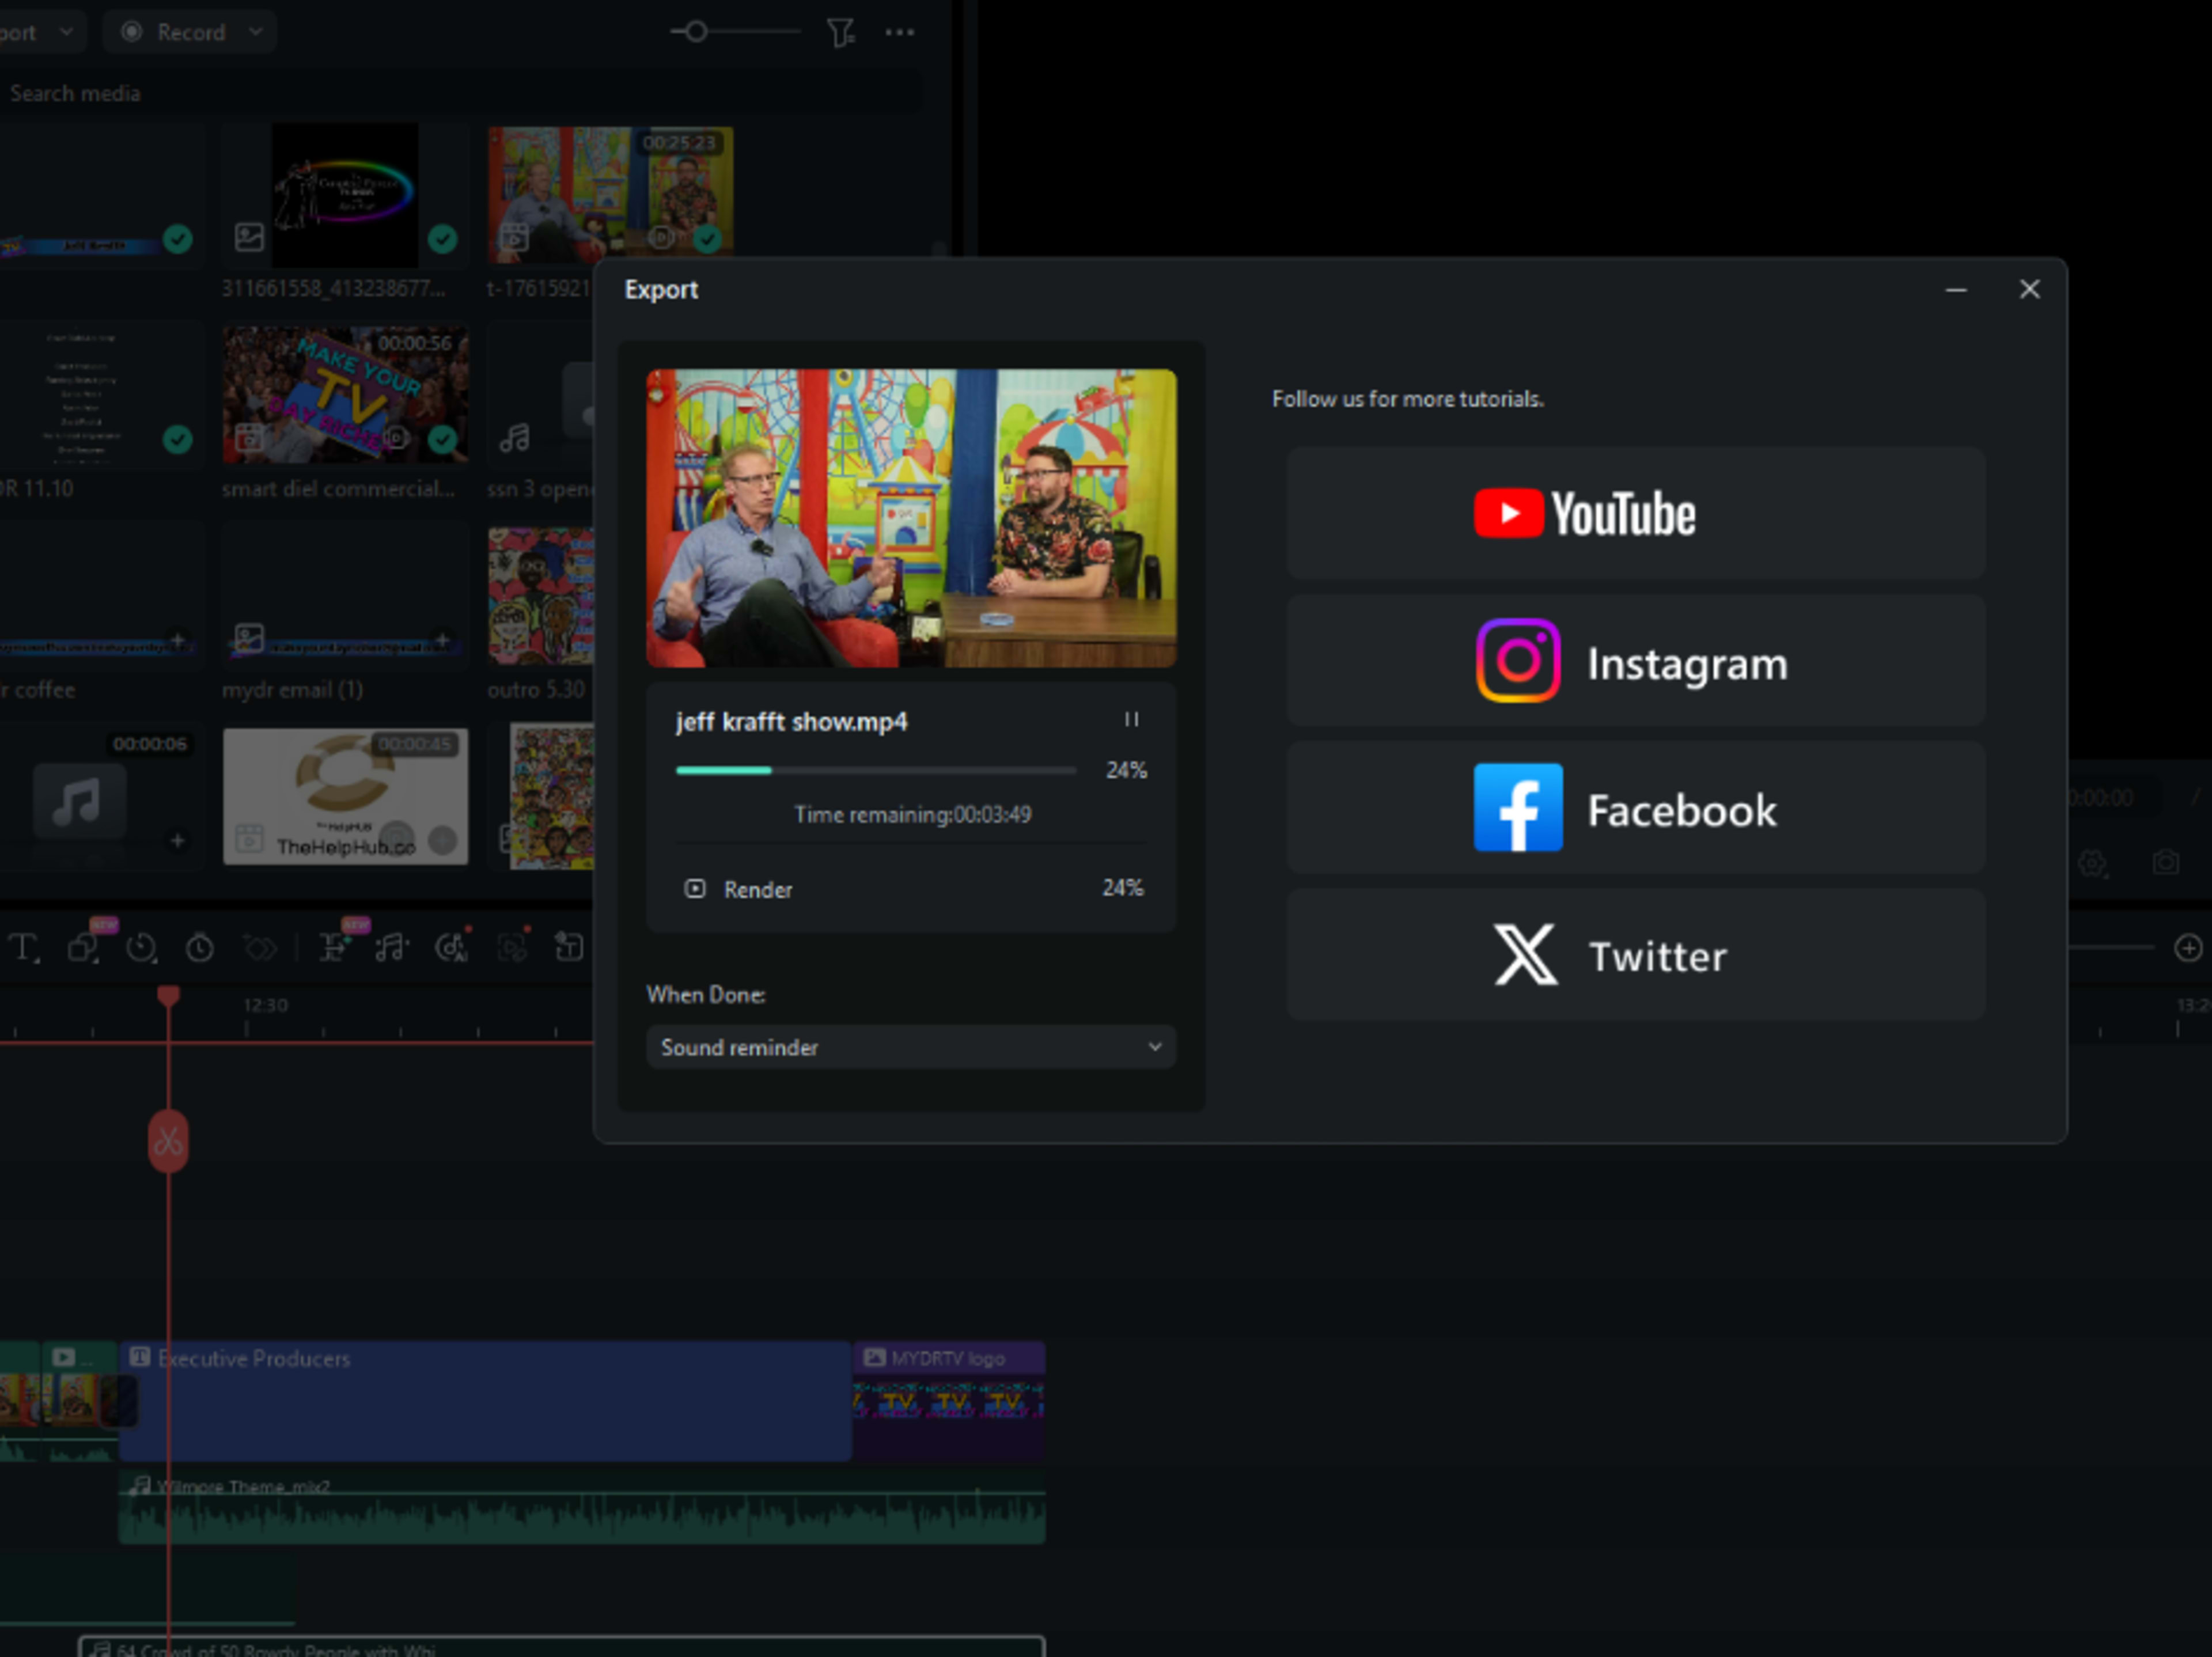The width and height of the screenshot is (2212, 1657).
Task: Click the Facebook logo icon
Action: (x=1517, y=807)
